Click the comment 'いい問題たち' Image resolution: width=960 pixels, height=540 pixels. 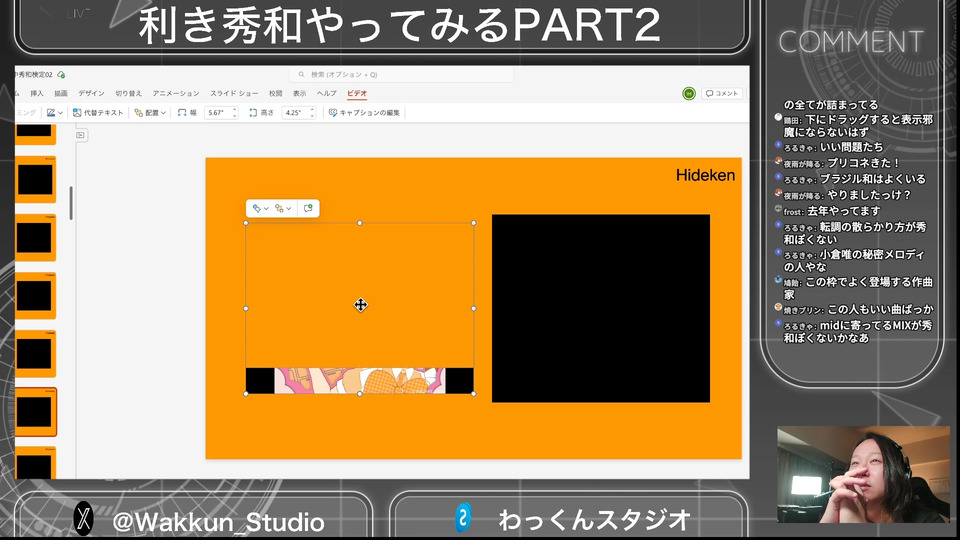[852, 147]
